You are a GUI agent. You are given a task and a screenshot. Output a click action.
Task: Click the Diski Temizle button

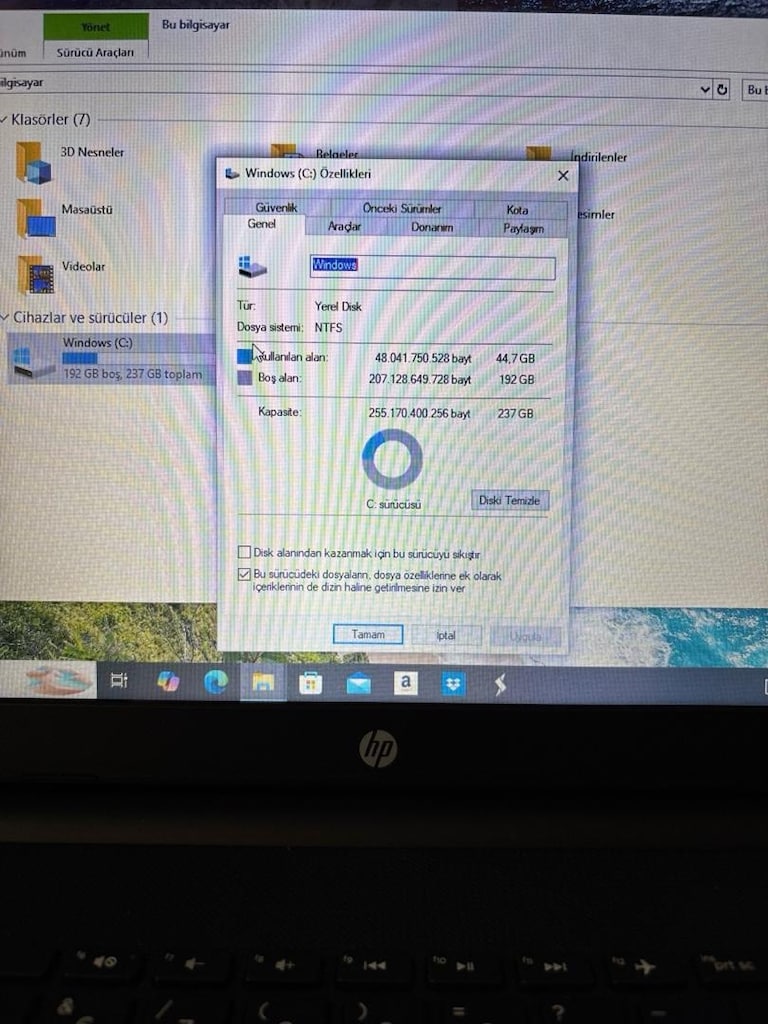[x=509, y=500]
